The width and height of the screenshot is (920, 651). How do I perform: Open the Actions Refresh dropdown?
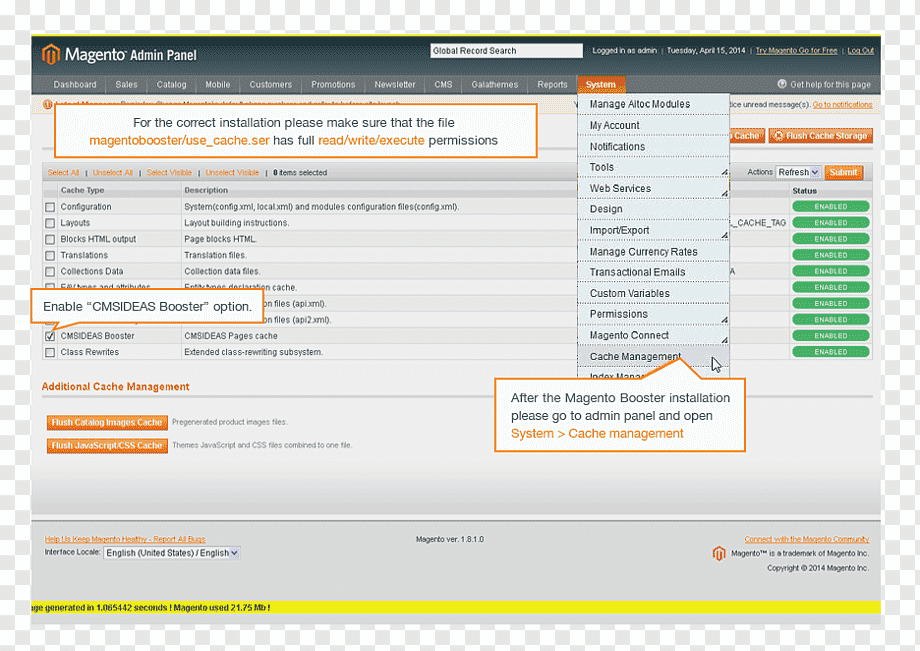click(x=798, y=172)
